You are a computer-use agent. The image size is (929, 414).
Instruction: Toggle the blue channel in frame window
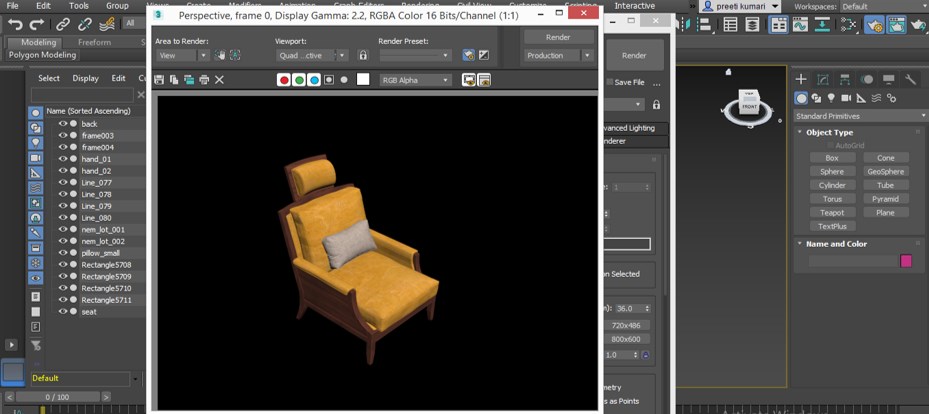(314, 79)
